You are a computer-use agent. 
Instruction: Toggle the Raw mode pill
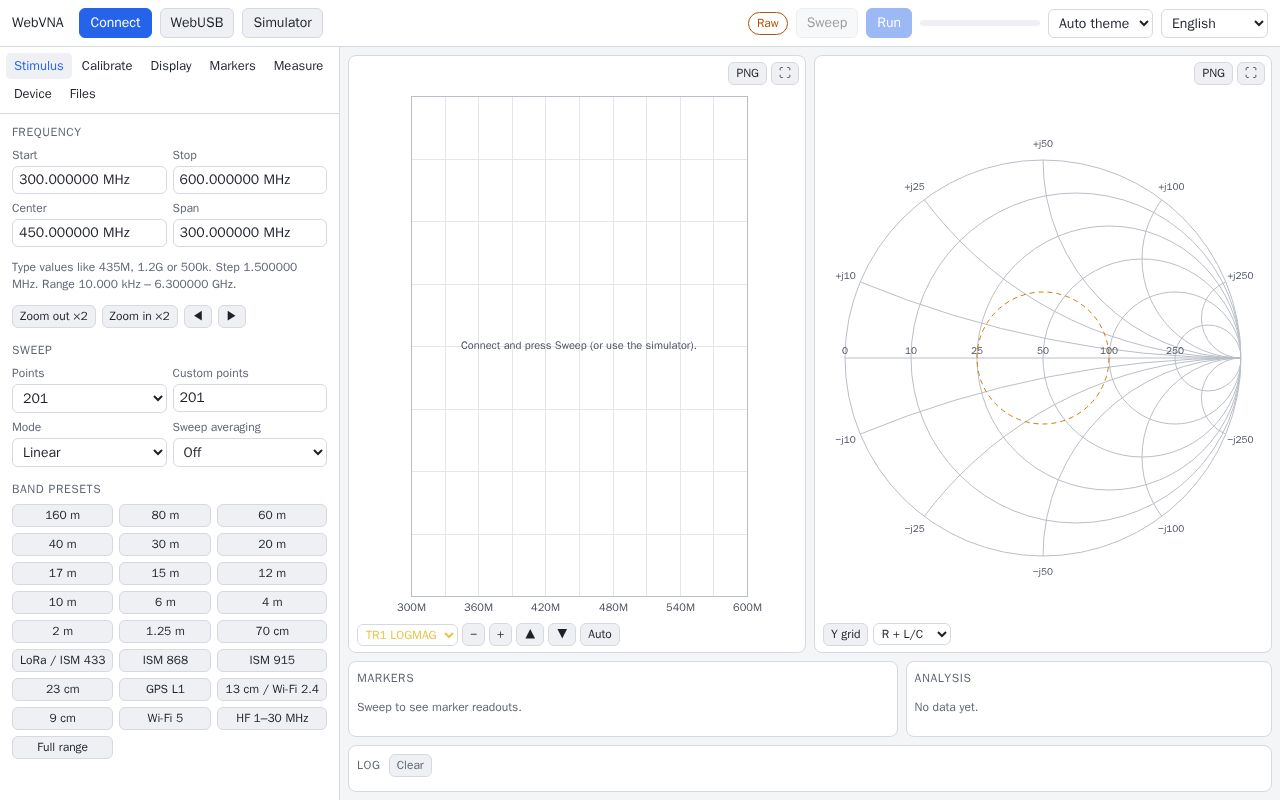point(768,23)
